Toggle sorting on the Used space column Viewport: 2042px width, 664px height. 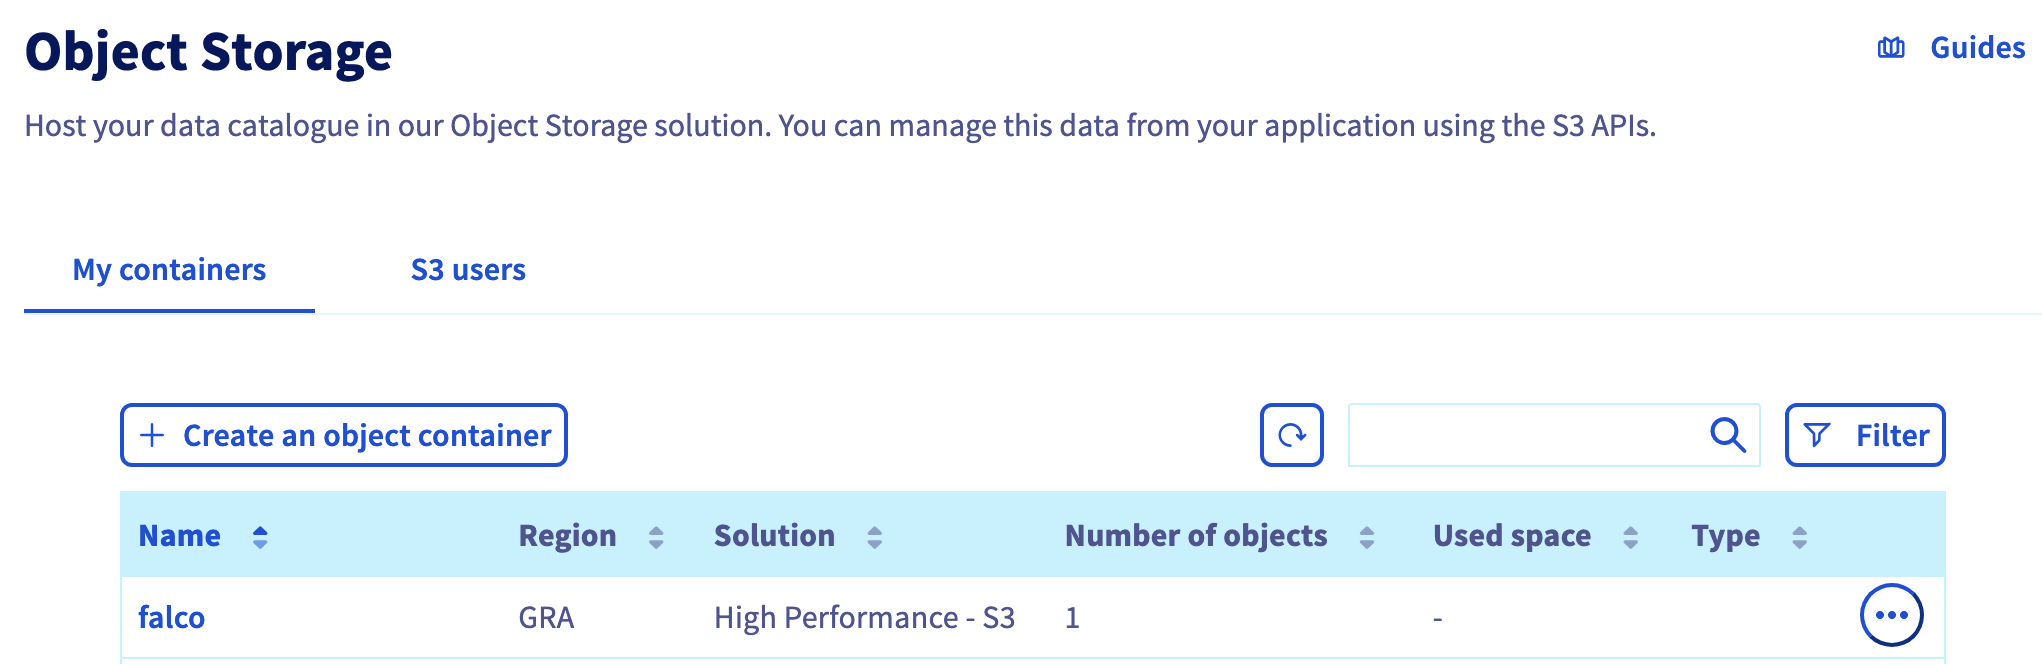pos(1630,536)
